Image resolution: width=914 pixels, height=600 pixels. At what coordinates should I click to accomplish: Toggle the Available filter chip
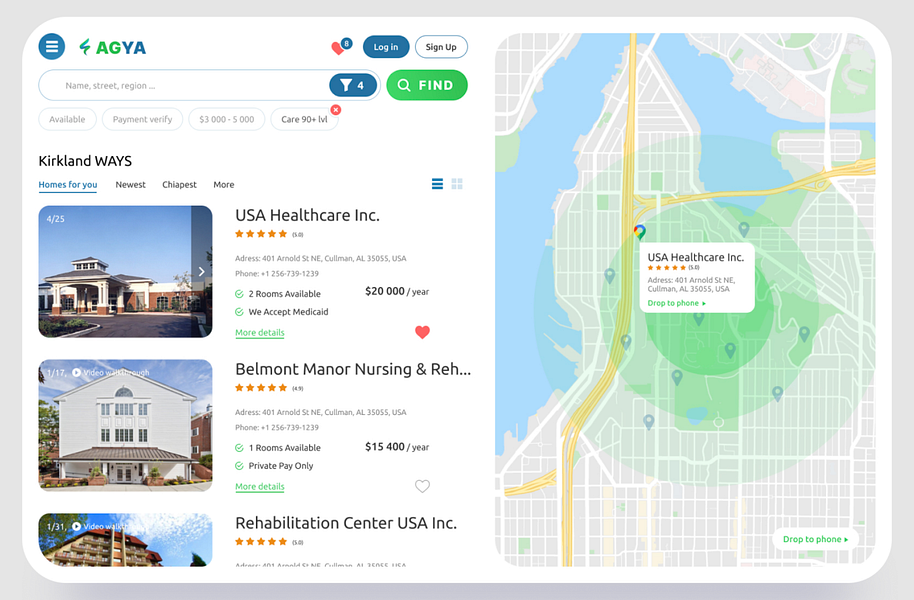(x=67, y=119)
